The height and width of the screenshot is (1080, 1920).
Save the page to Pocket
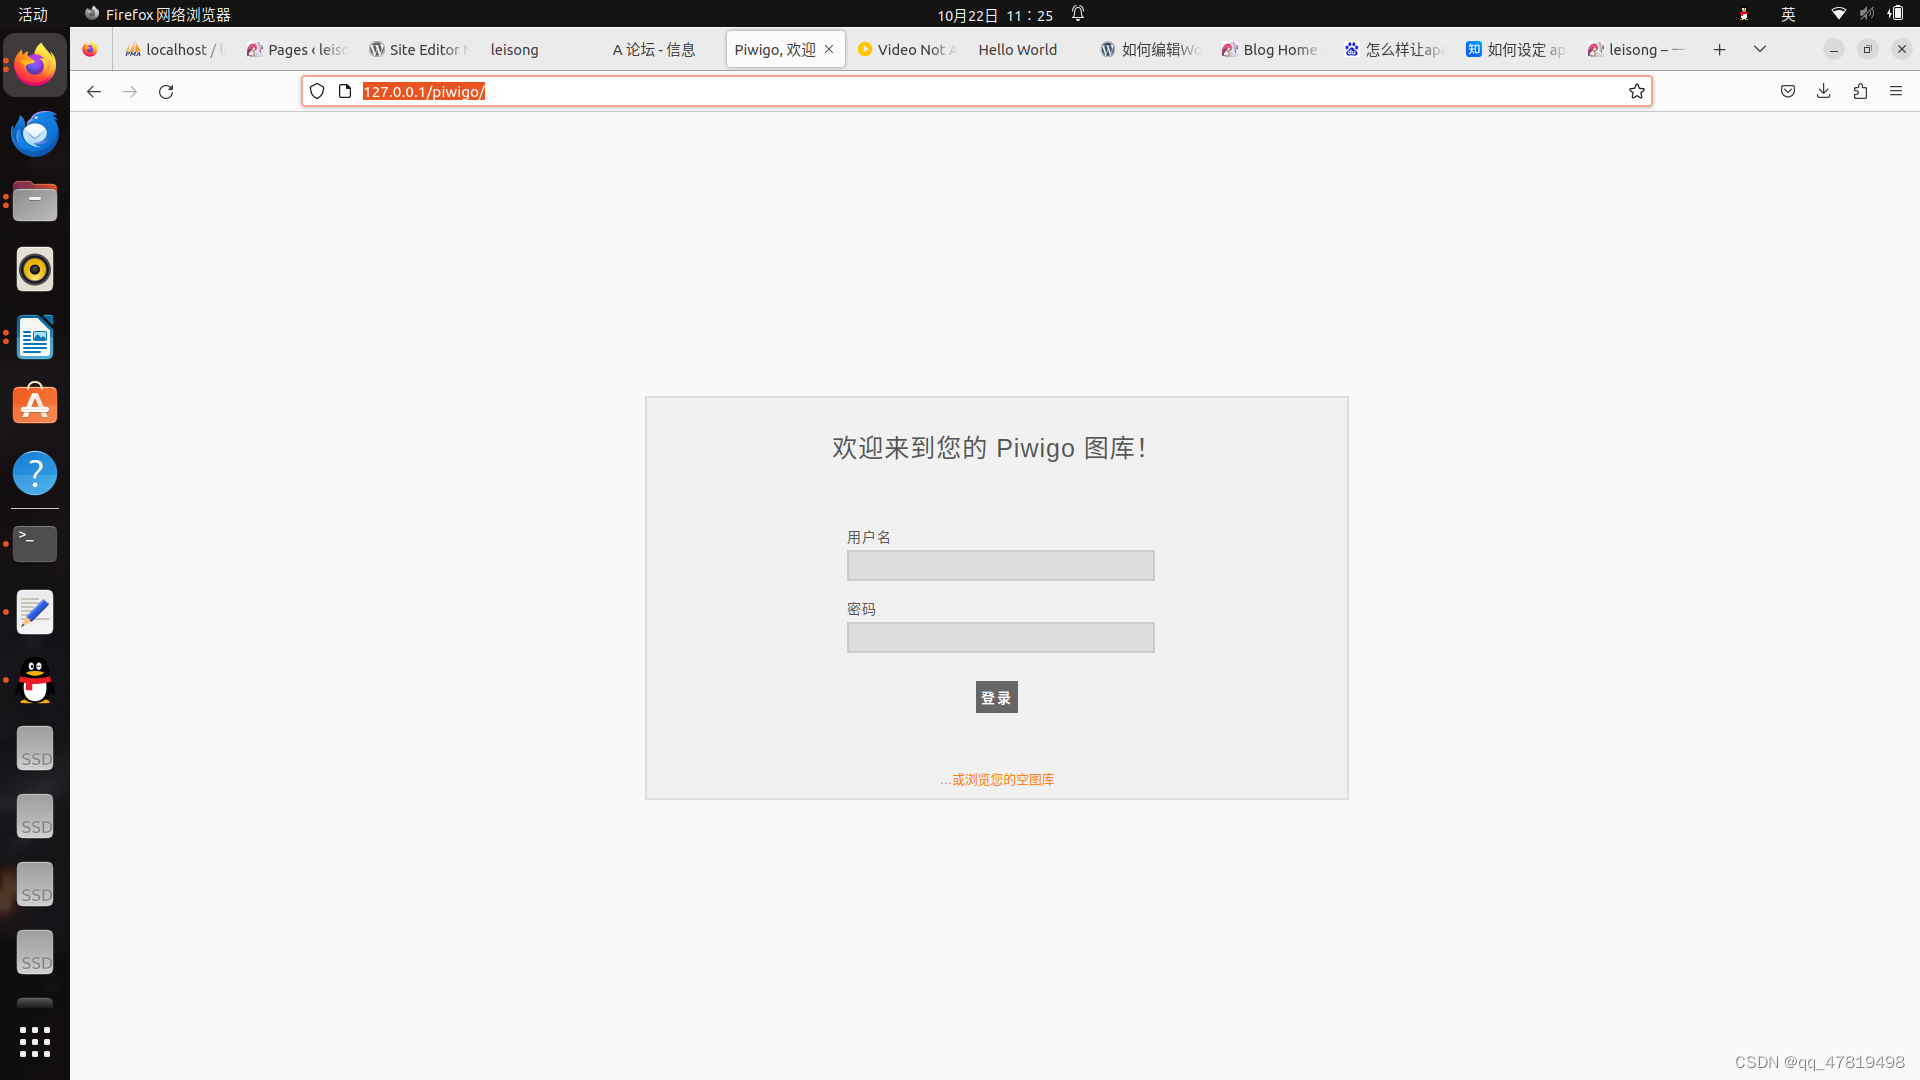(1787, 91)
